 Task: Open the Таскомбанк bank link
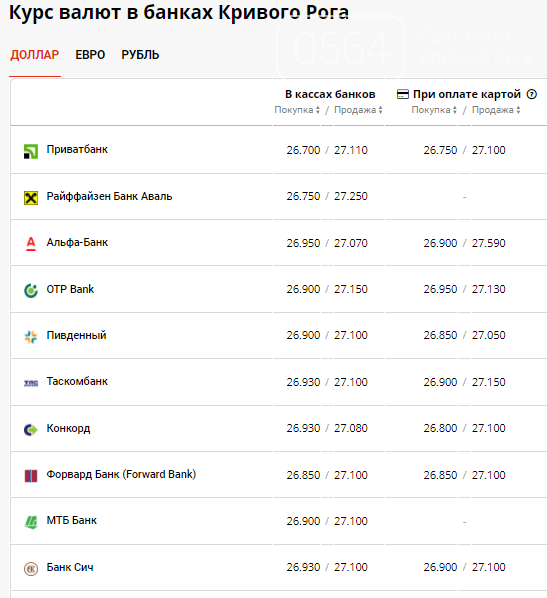(77, 381)
